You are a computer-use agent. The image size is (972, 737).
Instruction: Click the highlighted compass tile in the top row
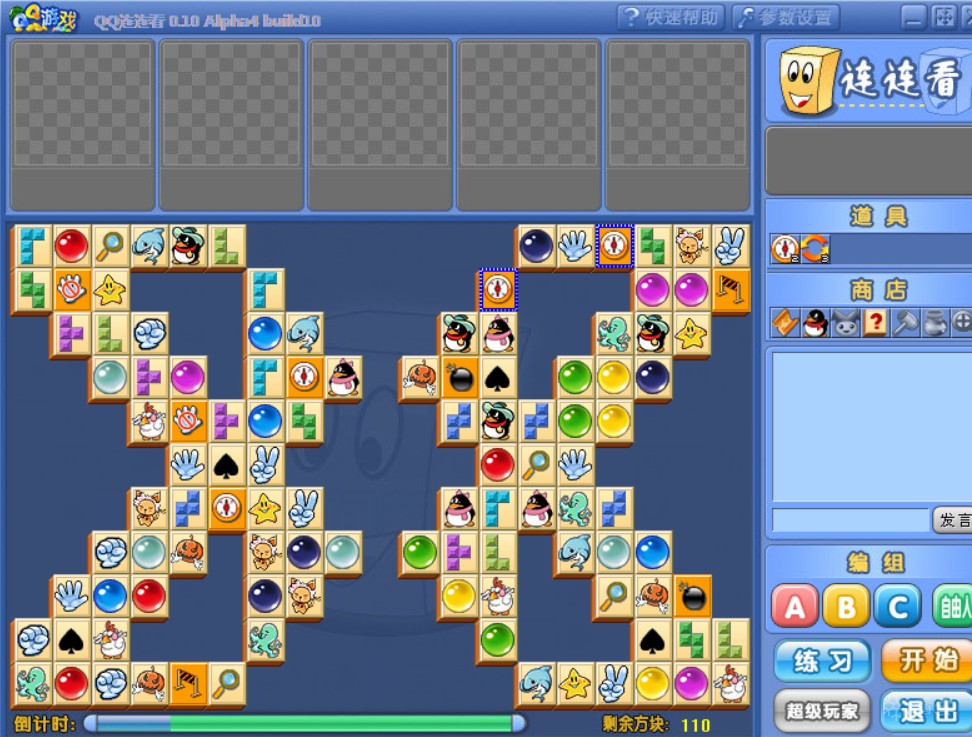point(614,245)
